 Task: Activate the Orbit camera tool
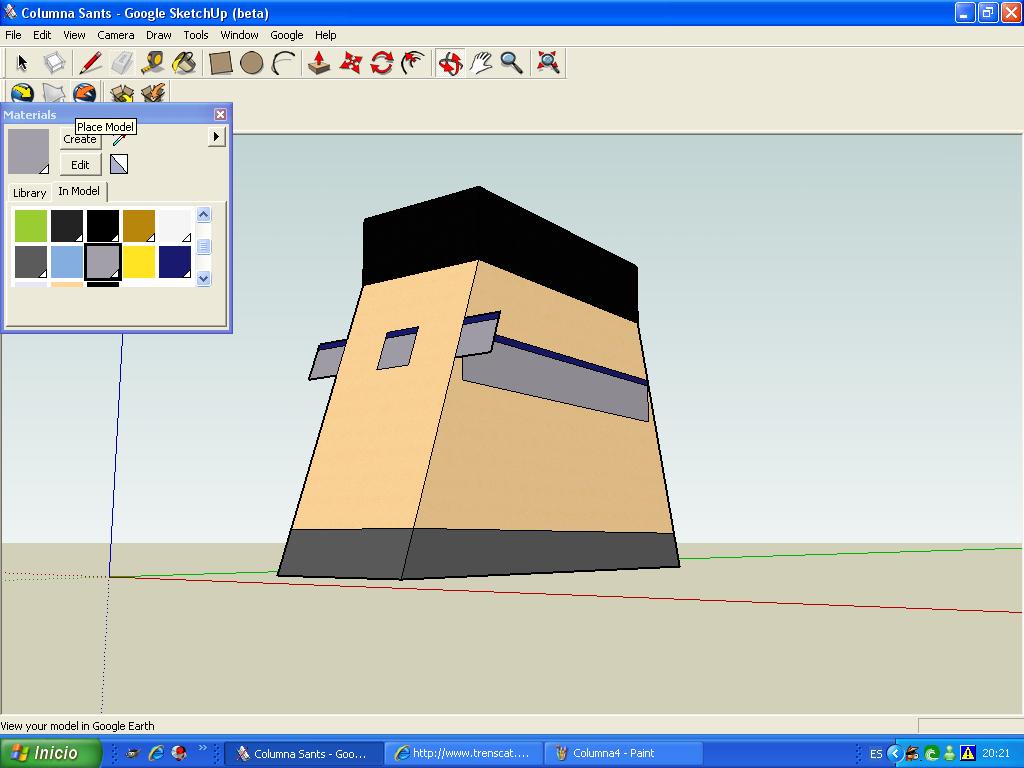450,63
